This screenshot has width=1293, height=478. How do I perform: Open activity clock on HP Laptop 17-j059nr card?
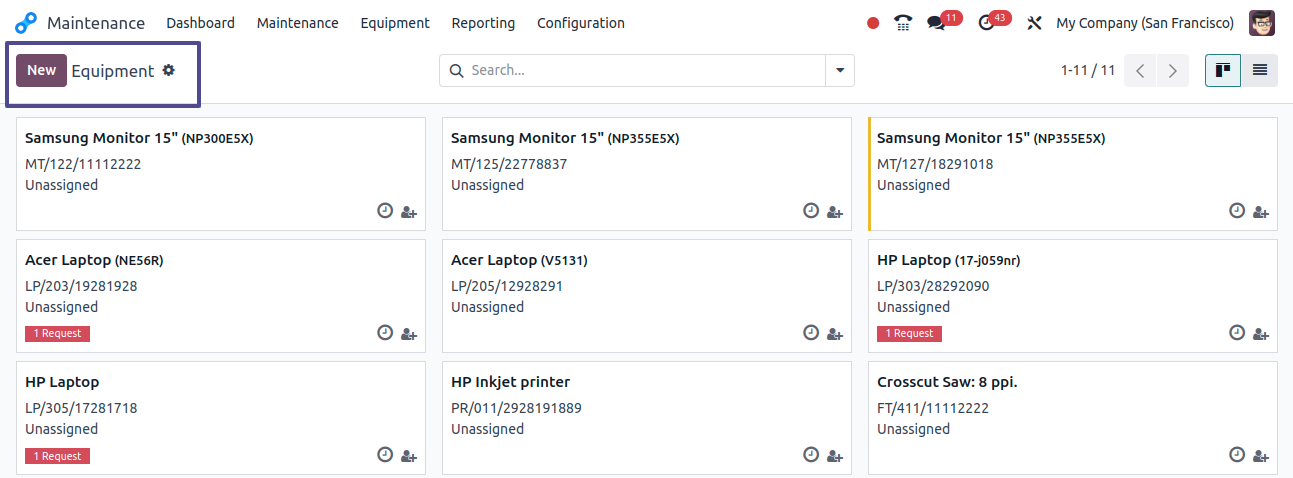point(1237,333)
